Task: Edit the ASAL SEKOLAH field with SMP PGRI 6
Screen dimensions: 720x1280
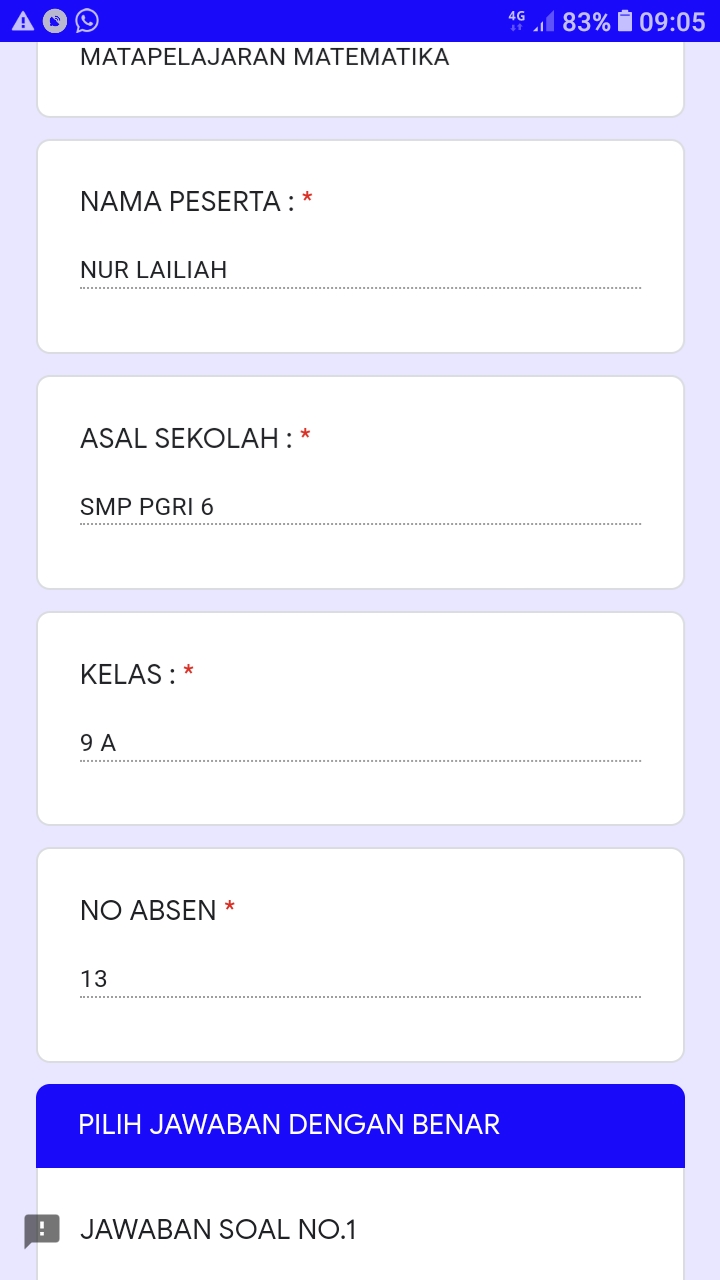Action: pos(360,507)
